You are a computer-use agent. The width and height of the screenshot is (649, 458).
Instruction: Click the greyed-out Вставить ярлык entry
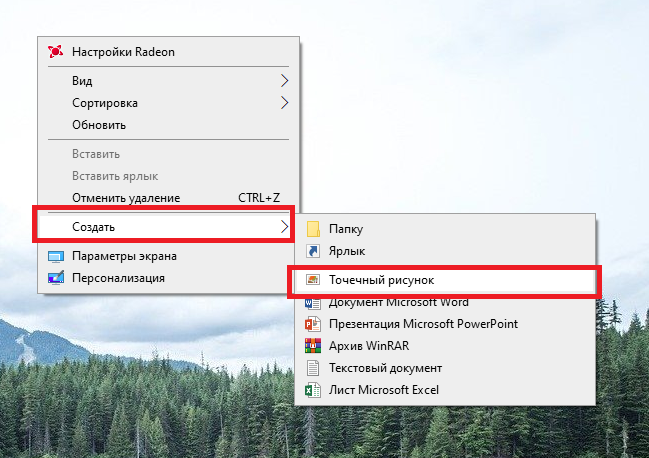pyautogui.click(x=168, y=176)
